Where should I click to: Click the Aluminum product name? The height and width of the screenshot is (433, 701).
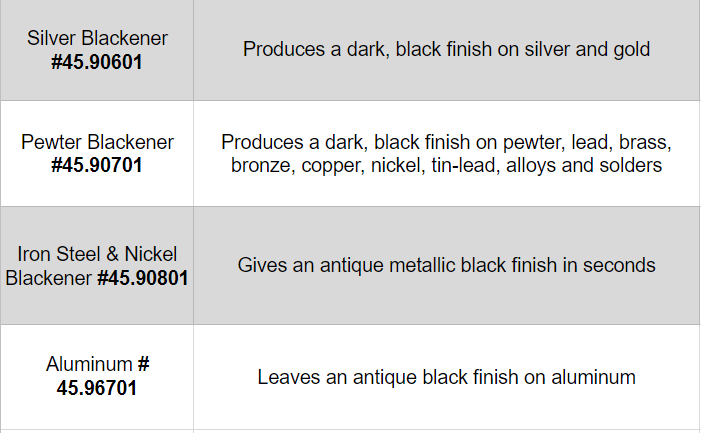point(89,364)
